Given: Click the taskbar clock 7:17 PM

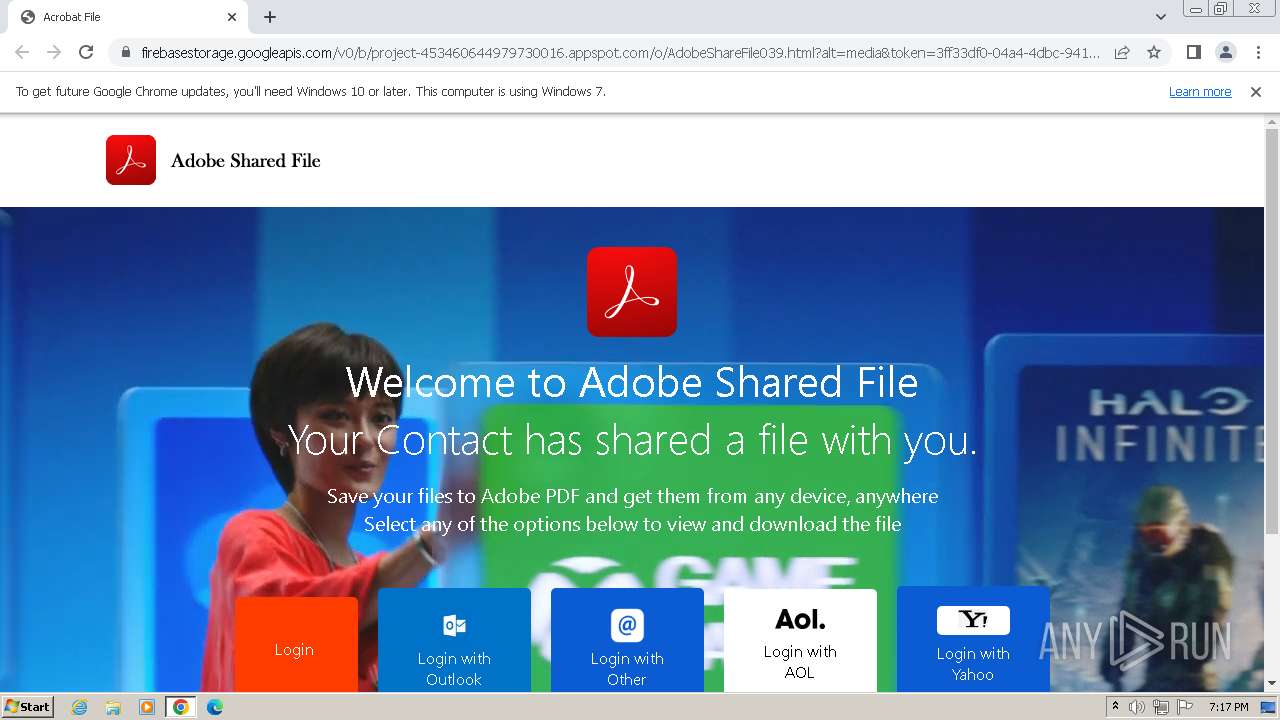Looking at the screenshot, I should [x=1228, y=707].
